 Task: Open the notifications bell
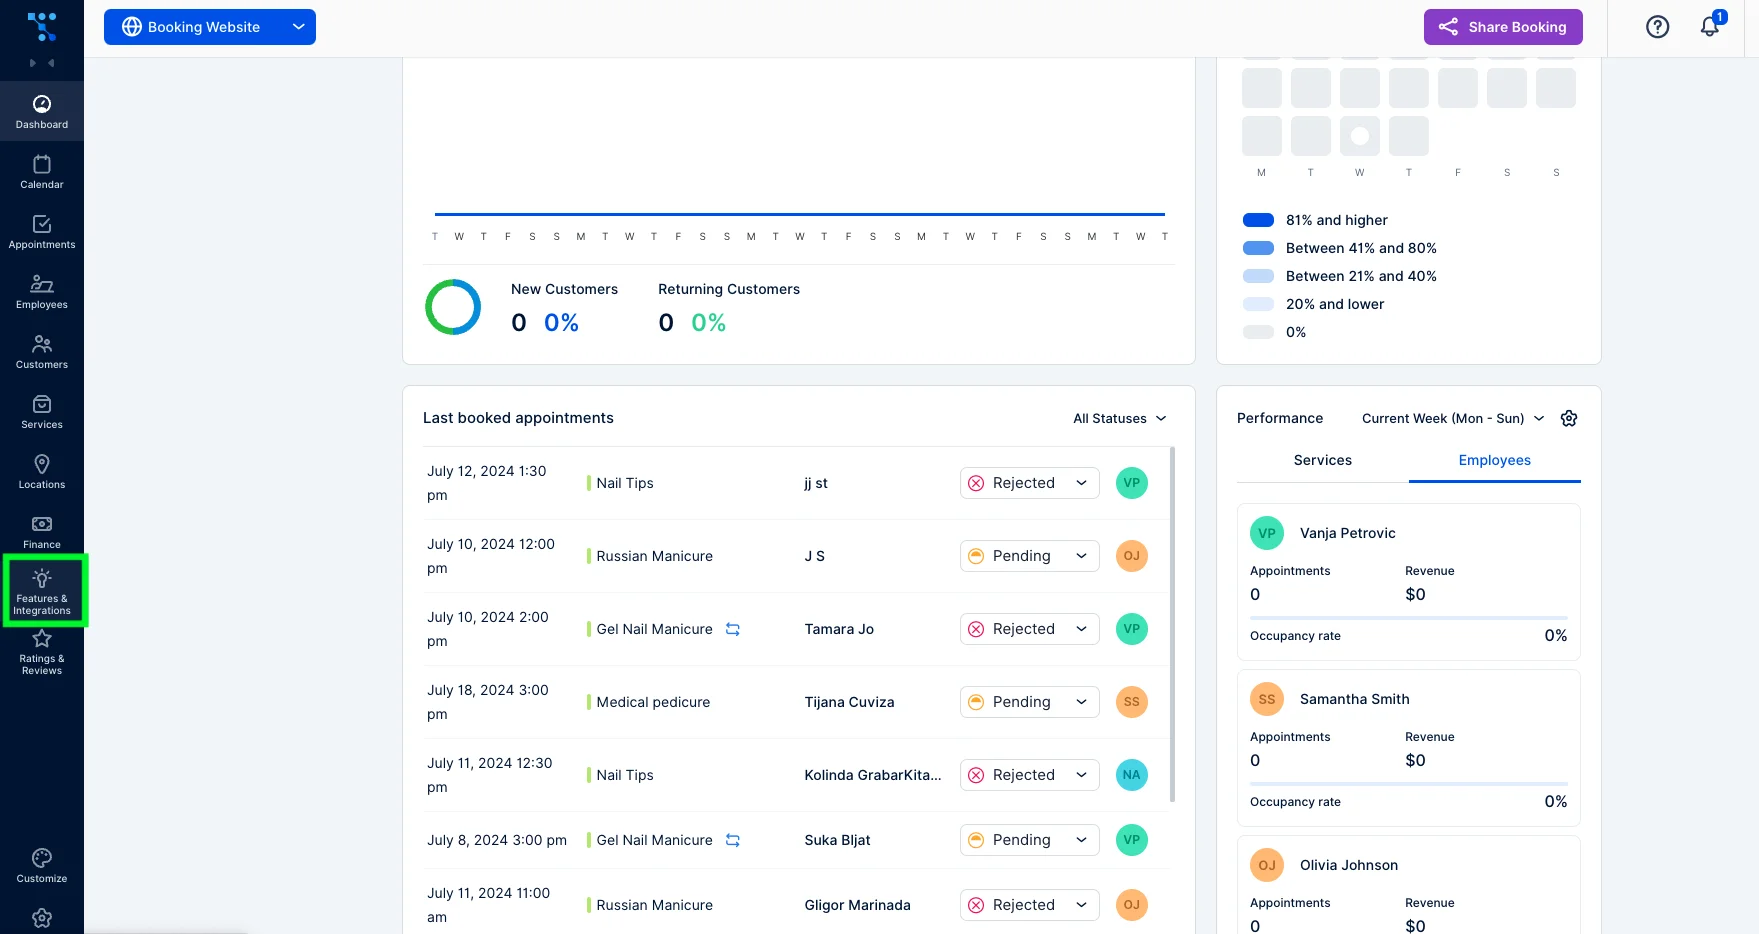[1710, 27]
